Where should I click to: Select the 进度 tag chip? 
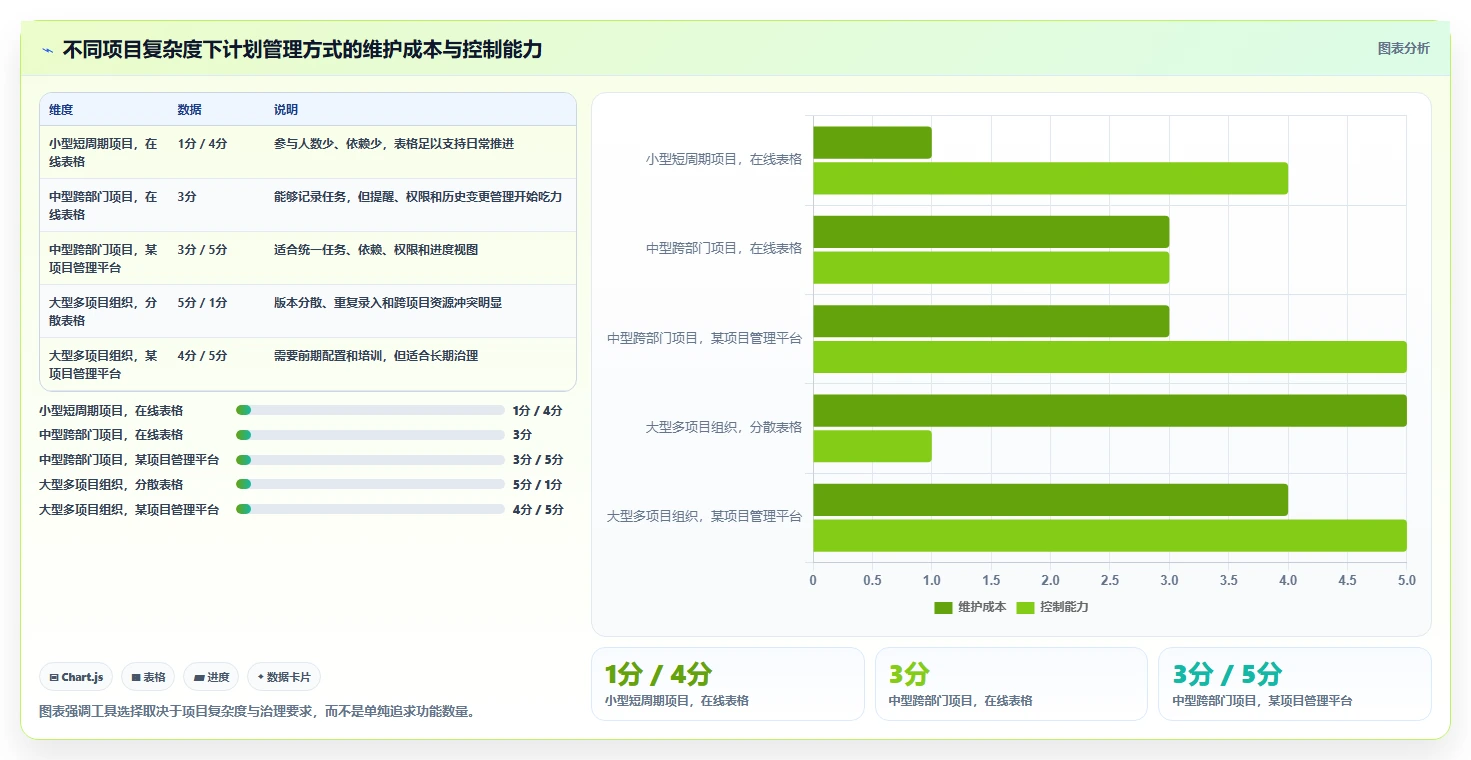pos(211,677)
